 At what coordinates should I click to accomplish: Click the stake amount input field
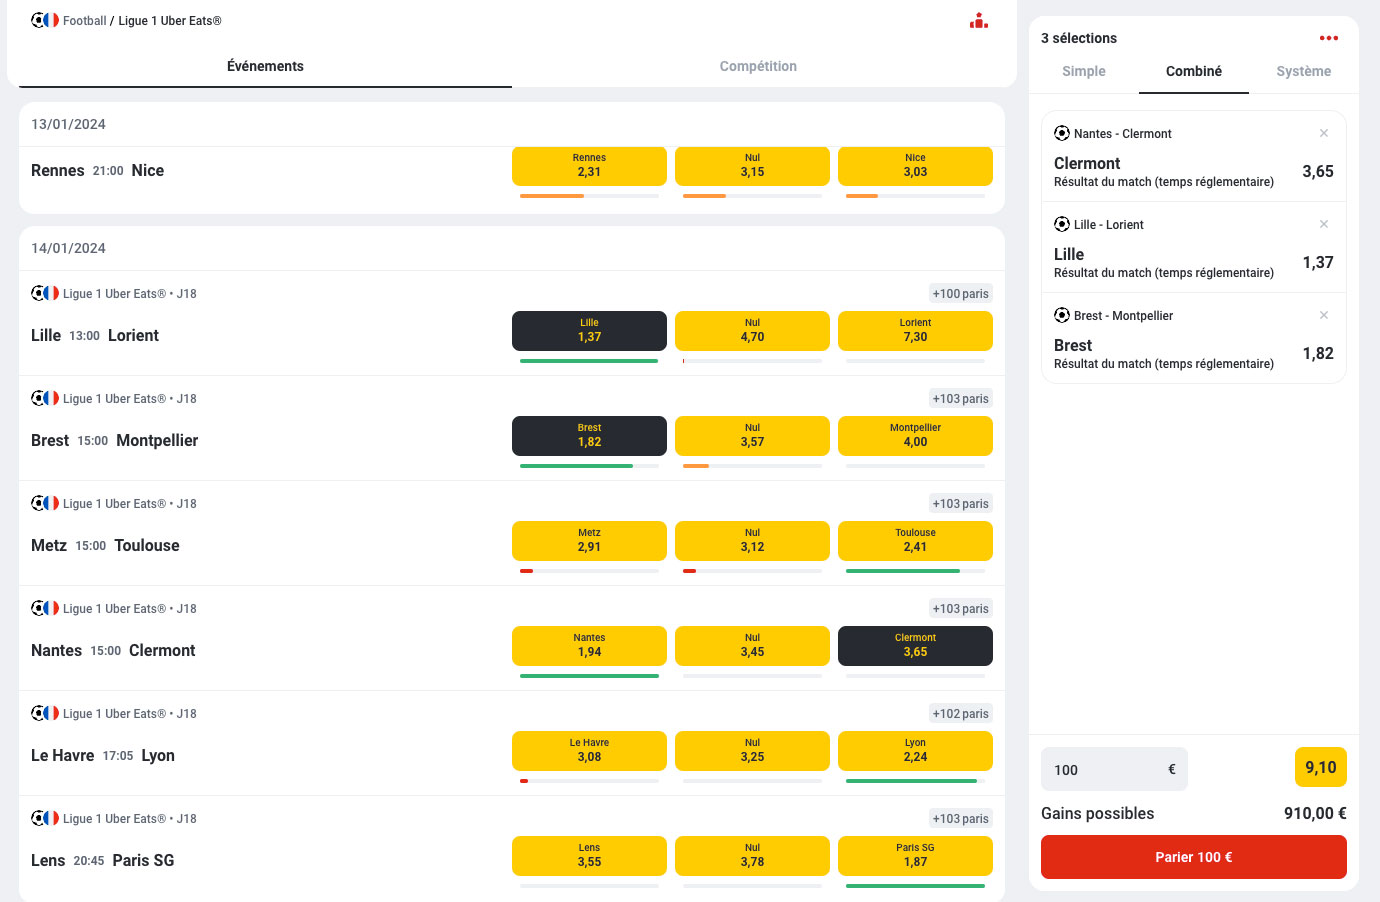(x=1114, y=769)
